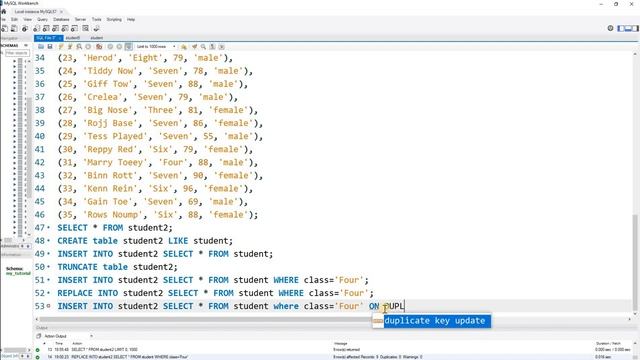The height and width of the screenshot is (360, 640).
Task: Create a new SQL tab from main toolbar
Action: tap(4, 29)
